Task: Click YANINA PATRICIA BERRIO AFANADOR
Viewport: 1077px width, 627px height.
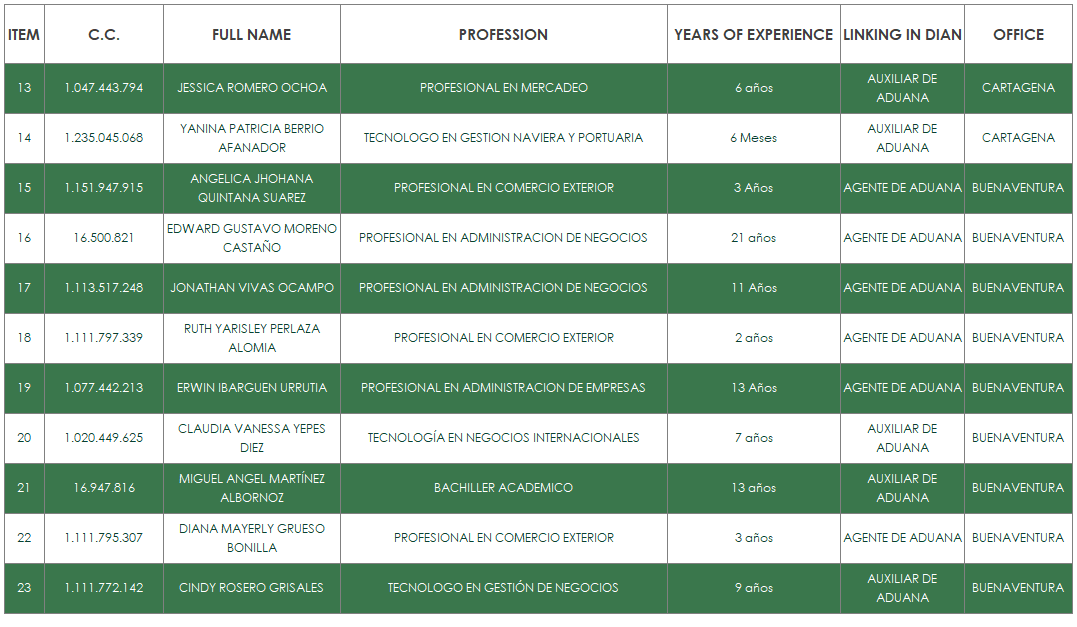Action: pos(252,138)
